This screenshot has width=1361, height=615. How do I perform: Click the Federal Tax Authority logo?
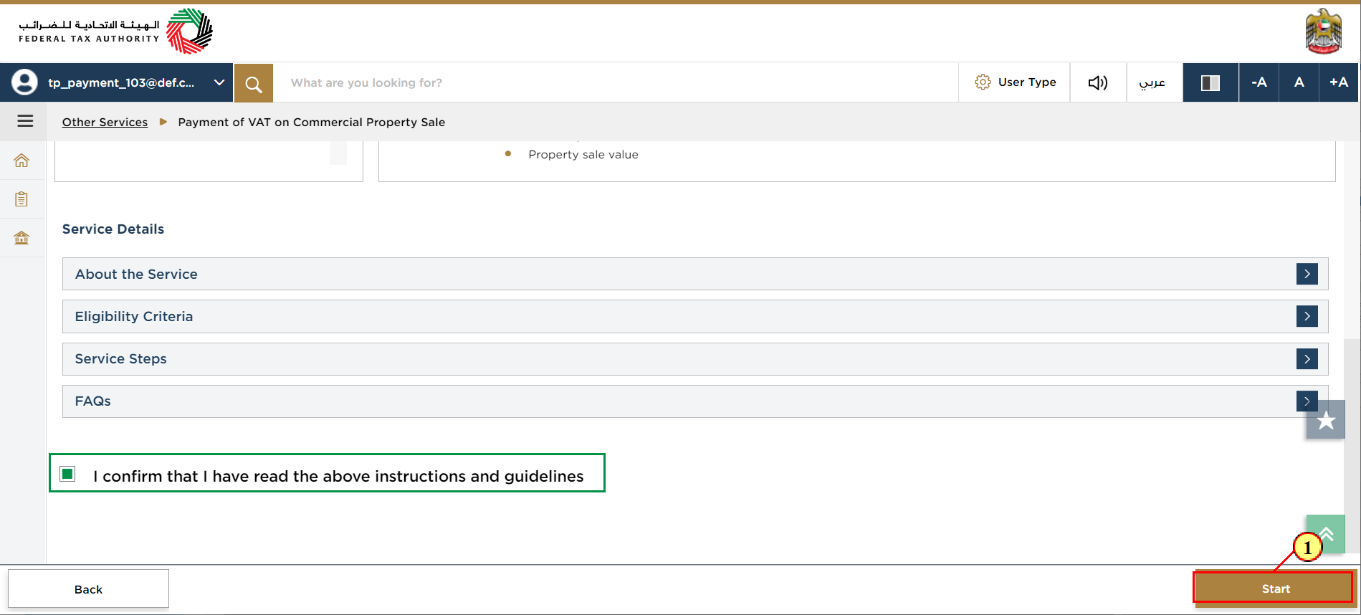115,31
